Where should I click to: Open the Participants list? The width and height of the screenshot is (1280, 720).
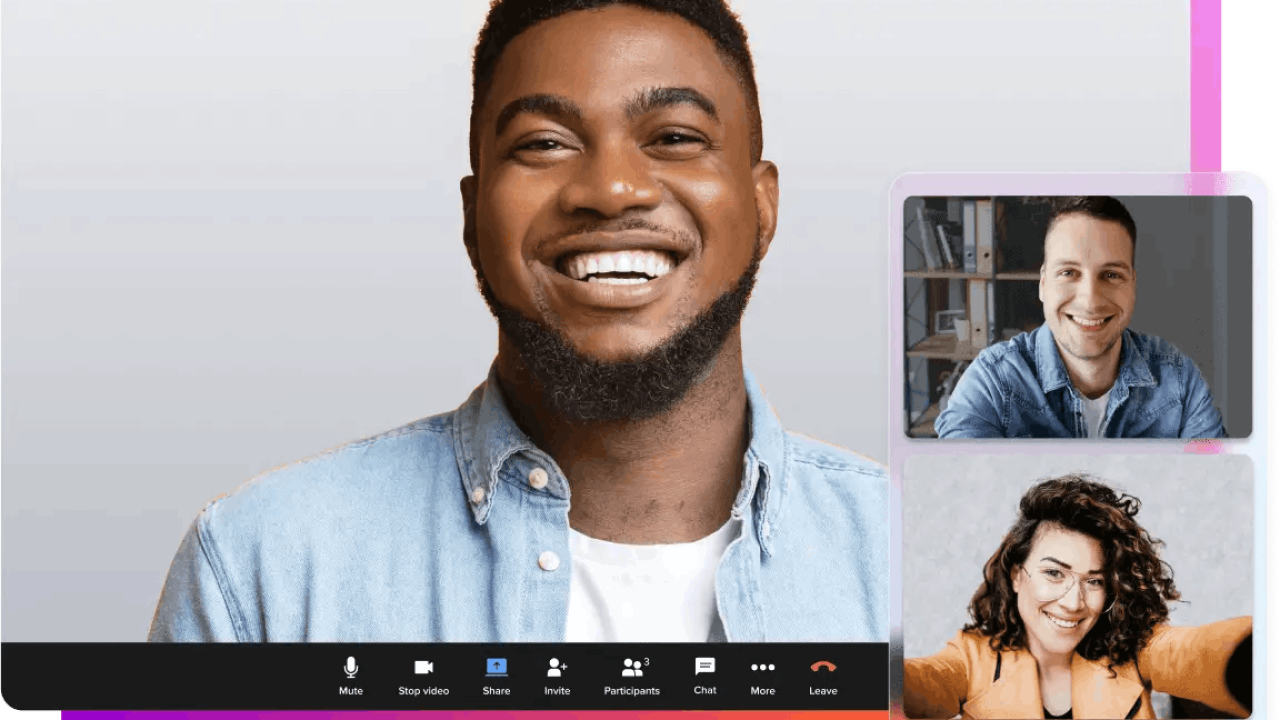pos(632,676)
